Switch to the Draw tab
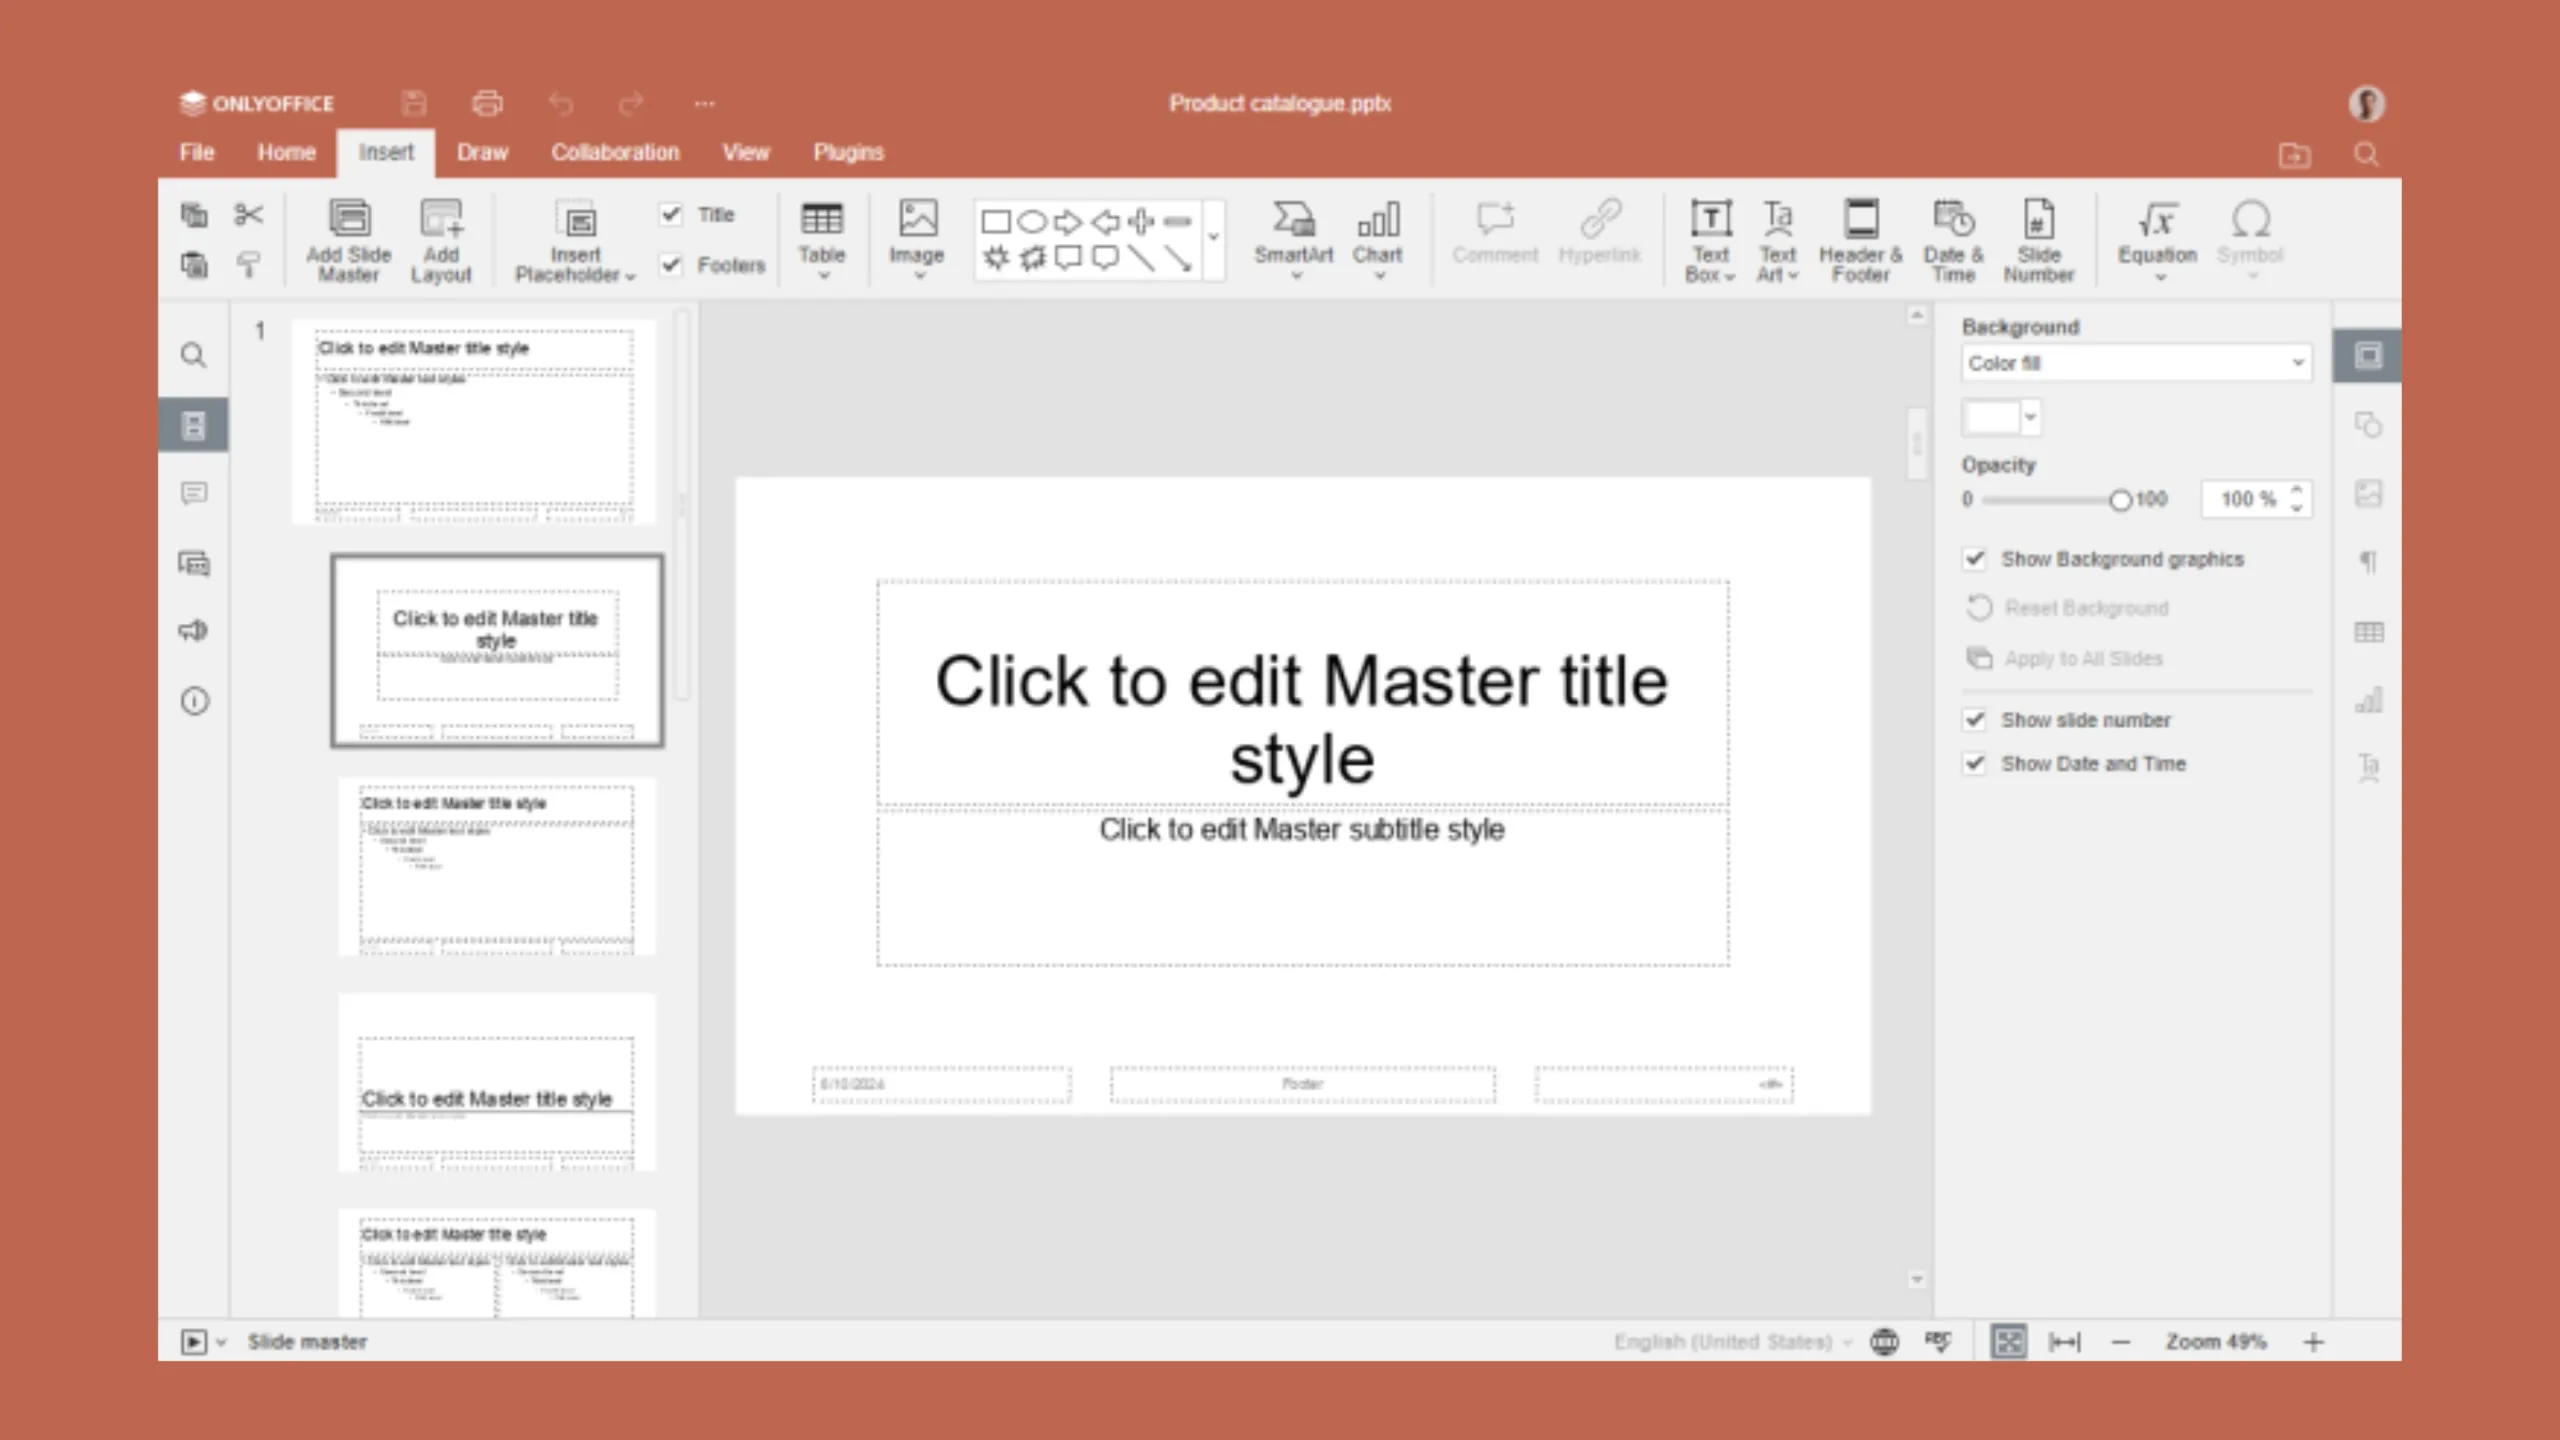 click(483, 153)
